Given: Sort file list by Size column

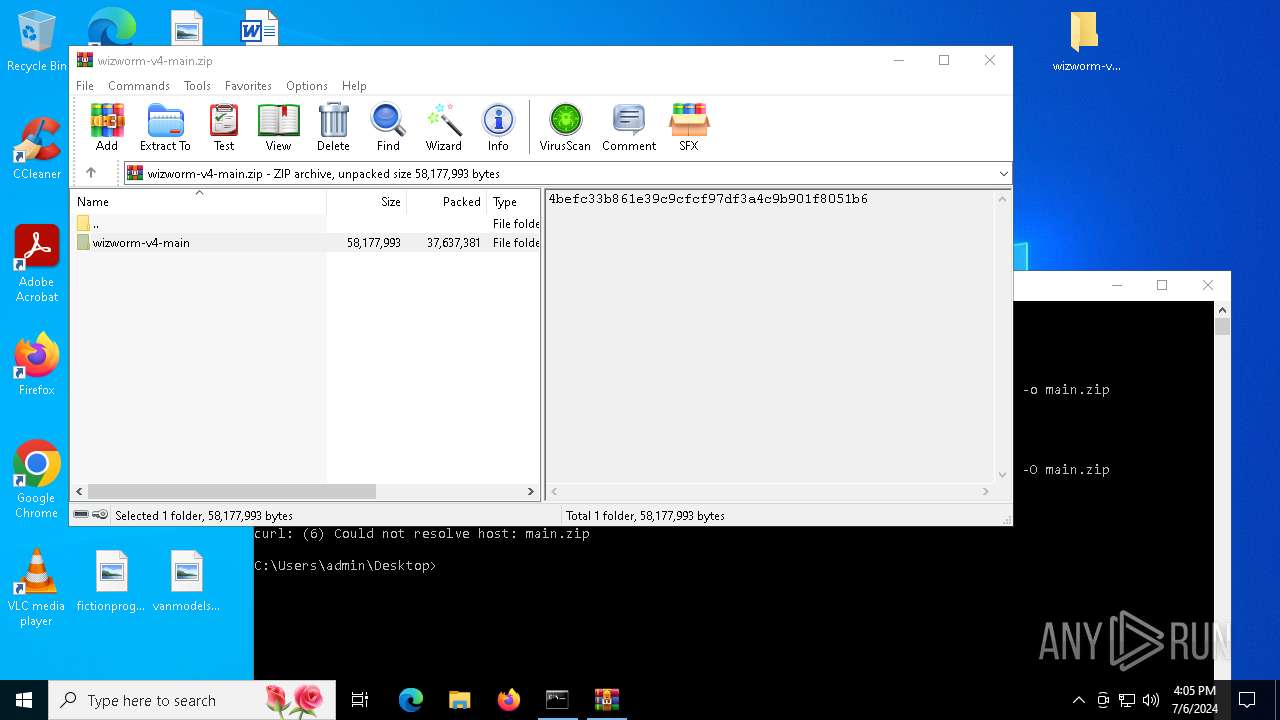Looking at the screenshot, I should (366, 201).
